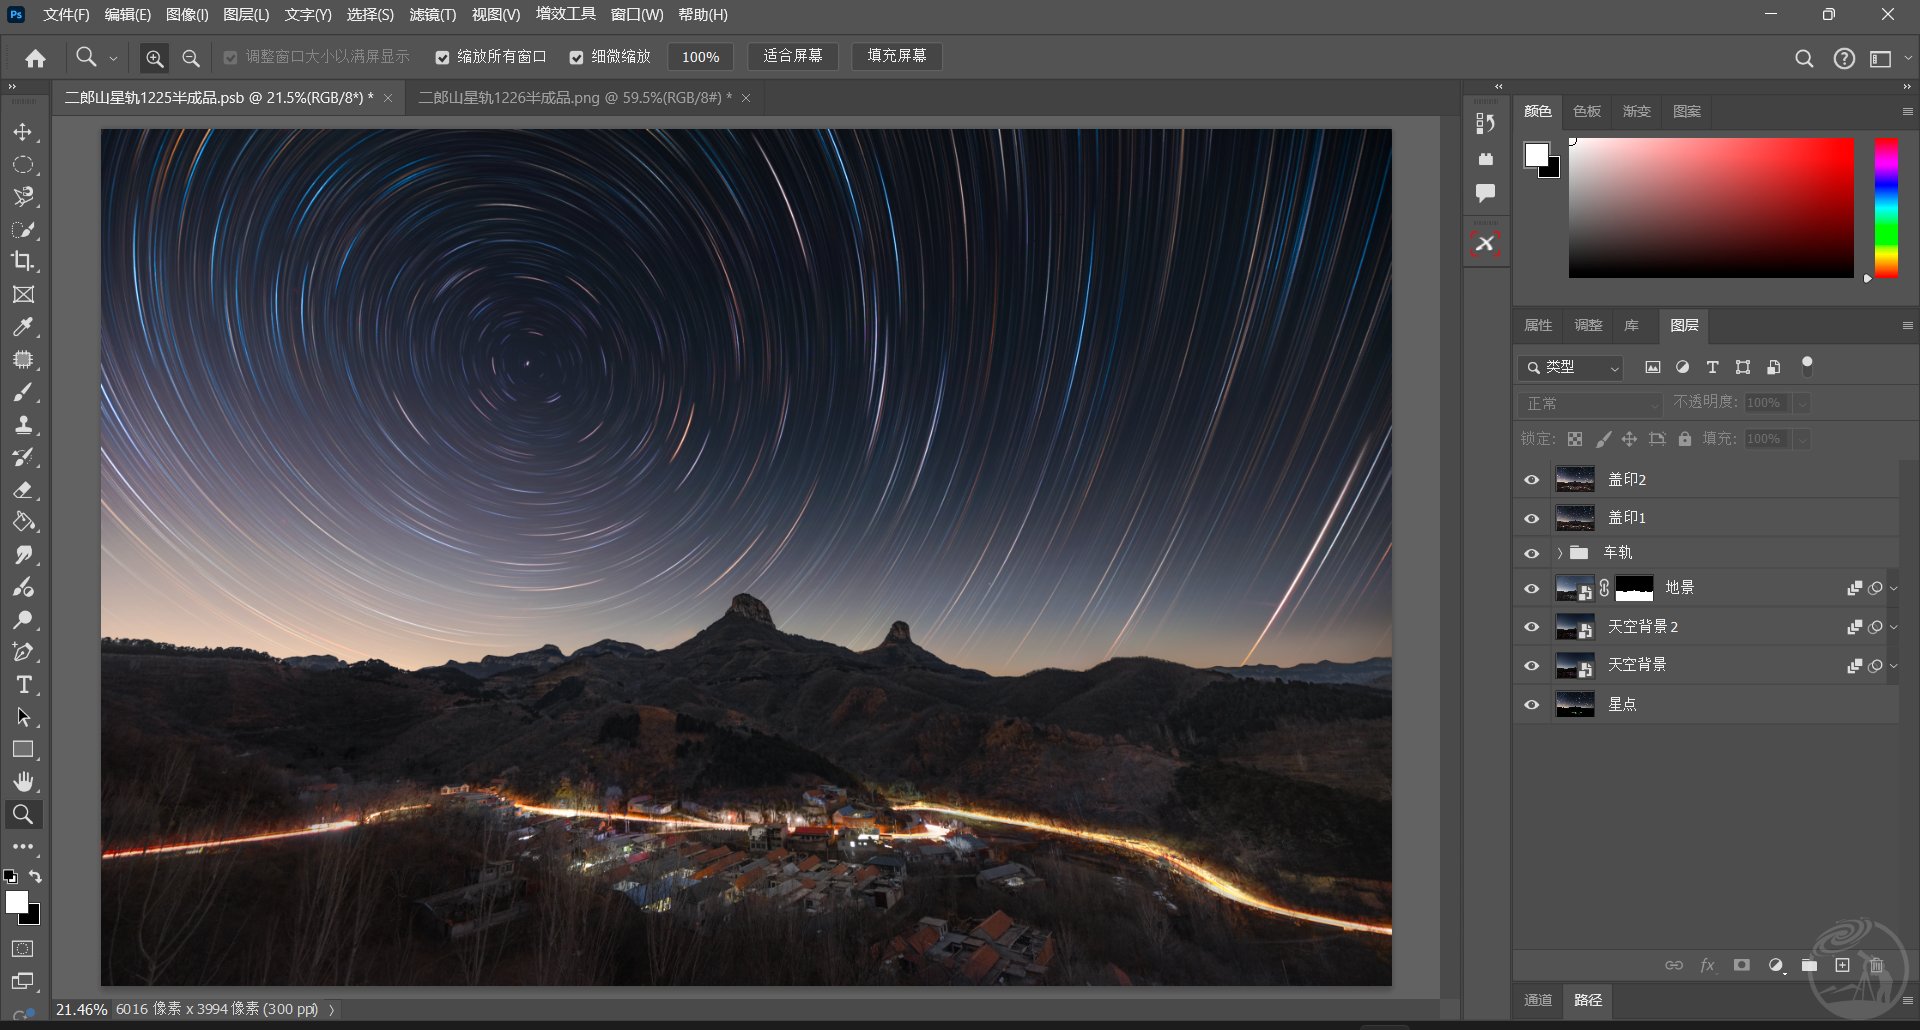
Task: Open the blend mode 正常 dropdown
Action: tap(1589, 404)
